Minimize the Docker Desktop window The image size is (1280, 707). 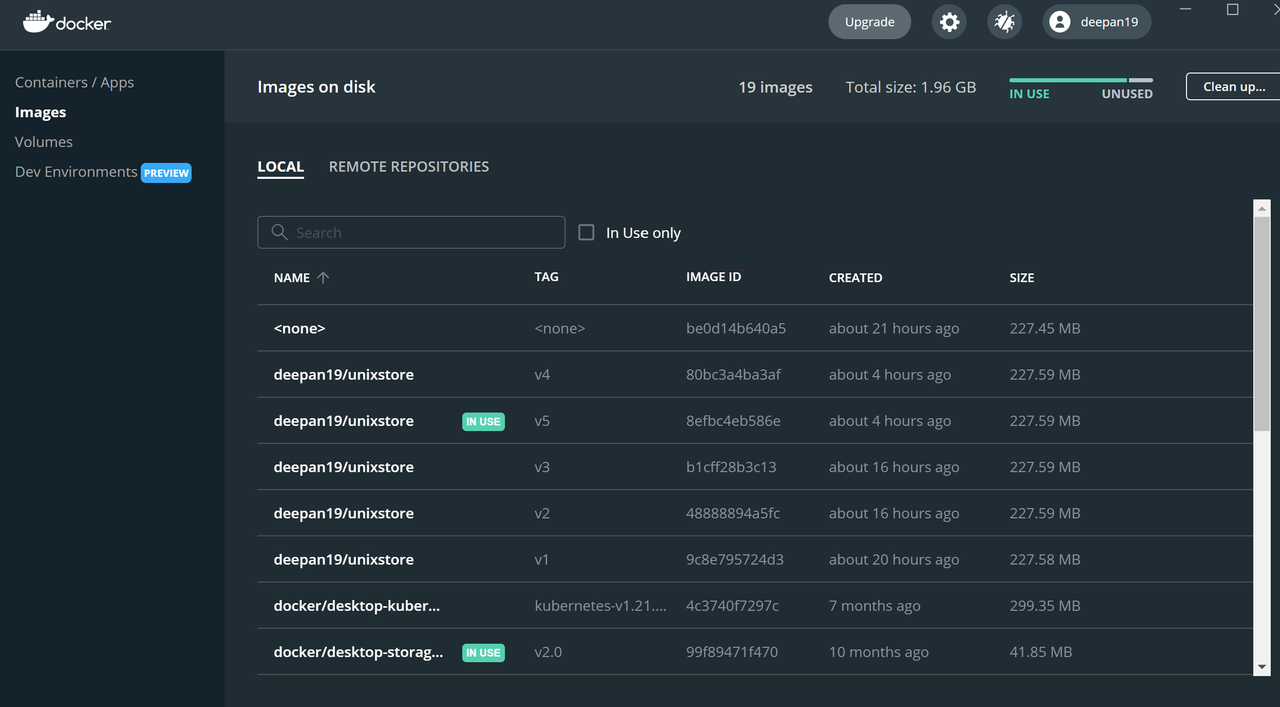click(1186, 10)
